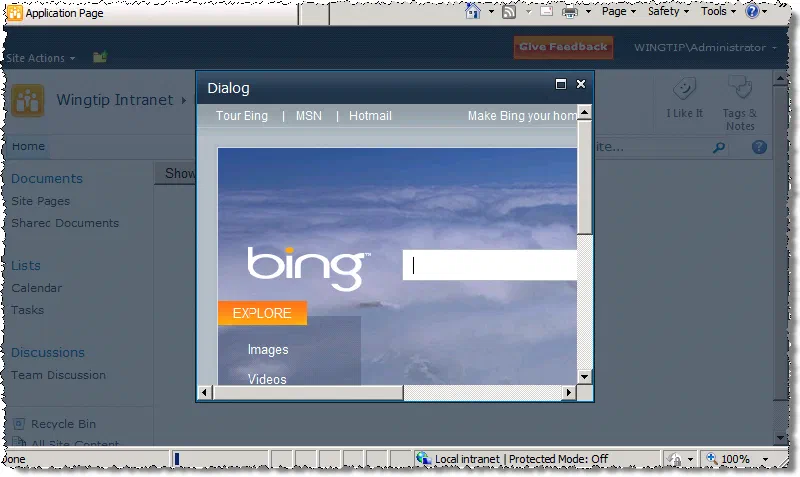The width and height of the screenshot is (800, 477).
Task: Click the Bing search text box
Action: click(490, 265)
